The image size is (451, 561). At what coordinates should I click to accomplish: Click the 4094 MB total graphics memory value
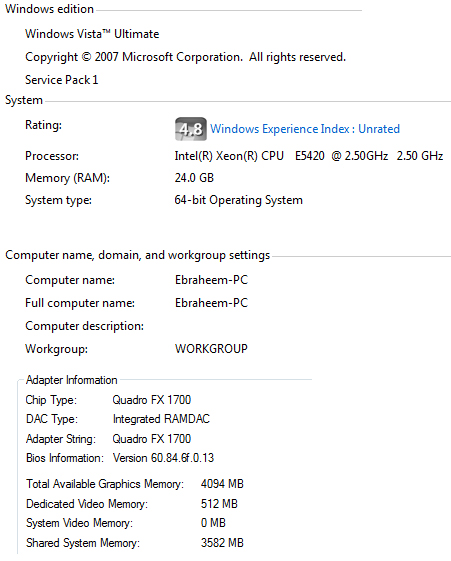(x=222, y=484)
